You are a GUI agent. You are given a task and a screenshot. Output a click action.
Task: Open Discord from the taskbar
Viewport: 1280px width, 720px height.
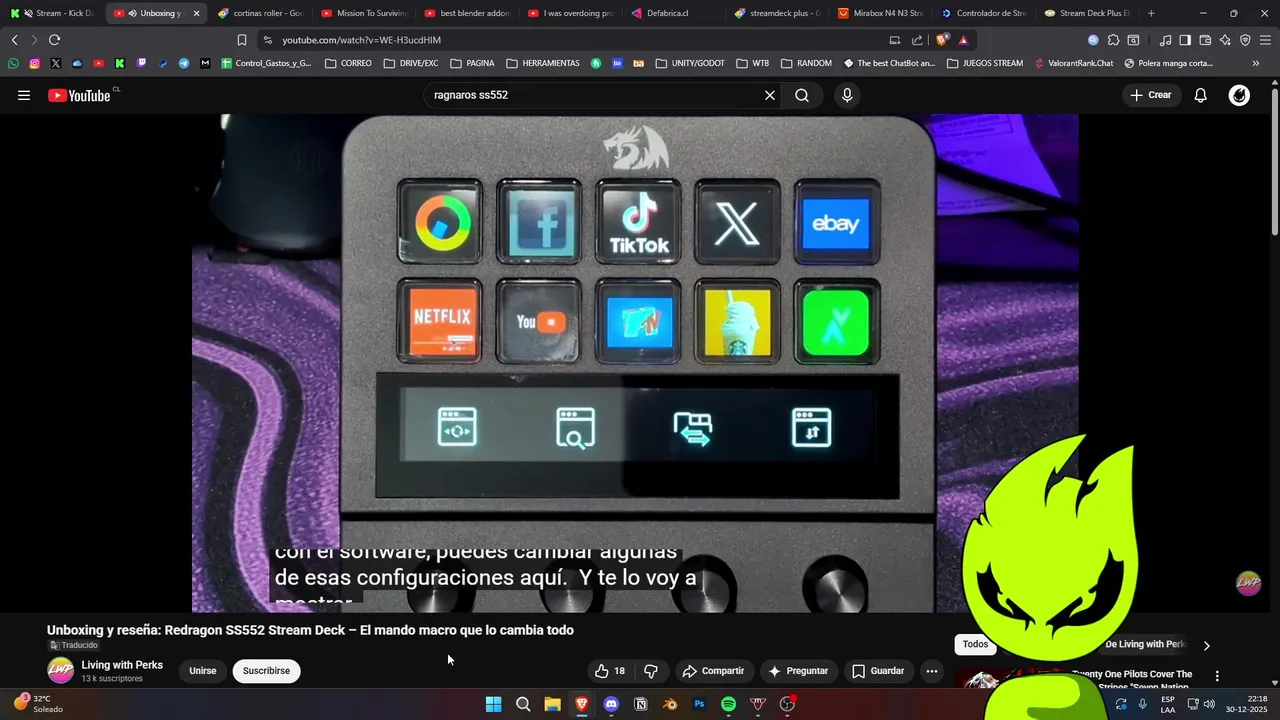coord(611,704)
